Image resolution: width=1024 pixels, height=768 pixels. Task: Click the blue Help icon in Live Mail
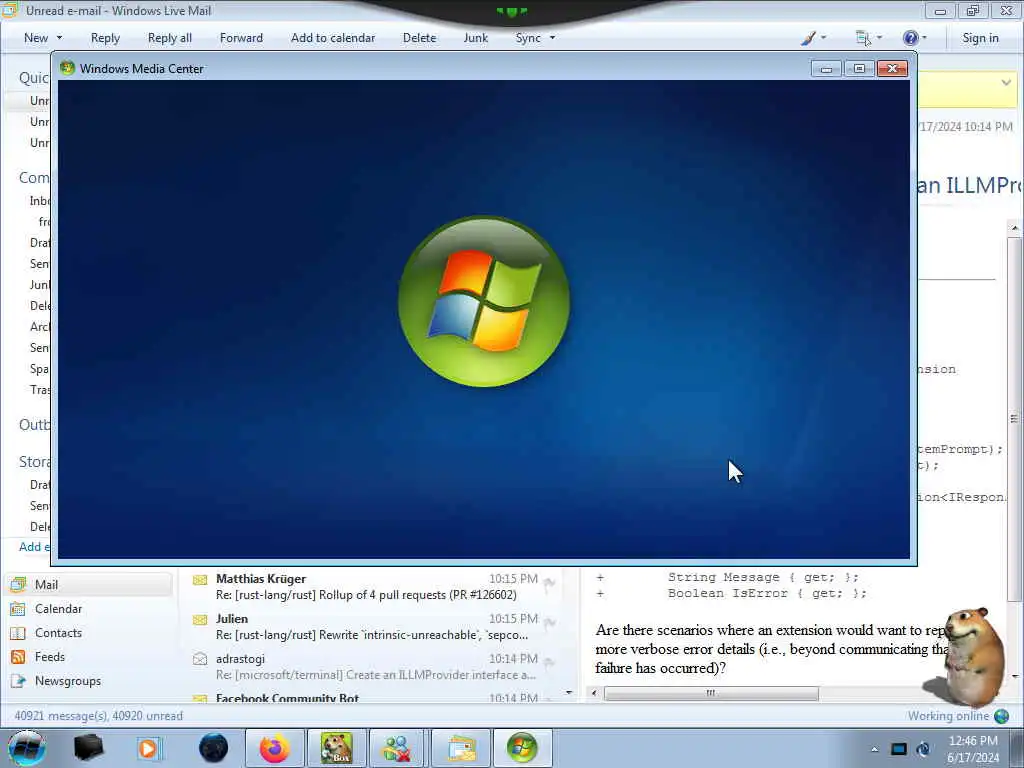910,38
